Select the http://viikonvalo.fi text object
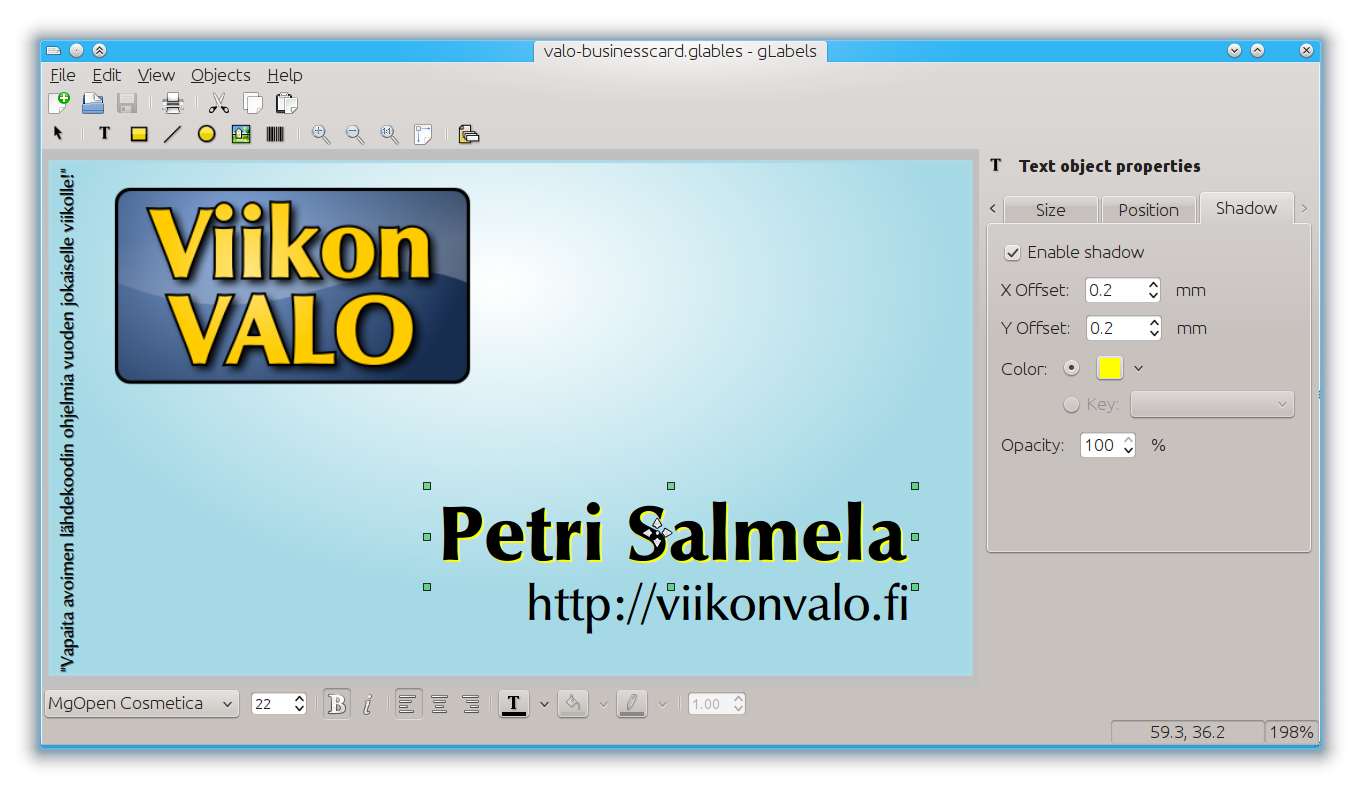The height and width of the screenshot is (788, 1361). pos(718,606)
